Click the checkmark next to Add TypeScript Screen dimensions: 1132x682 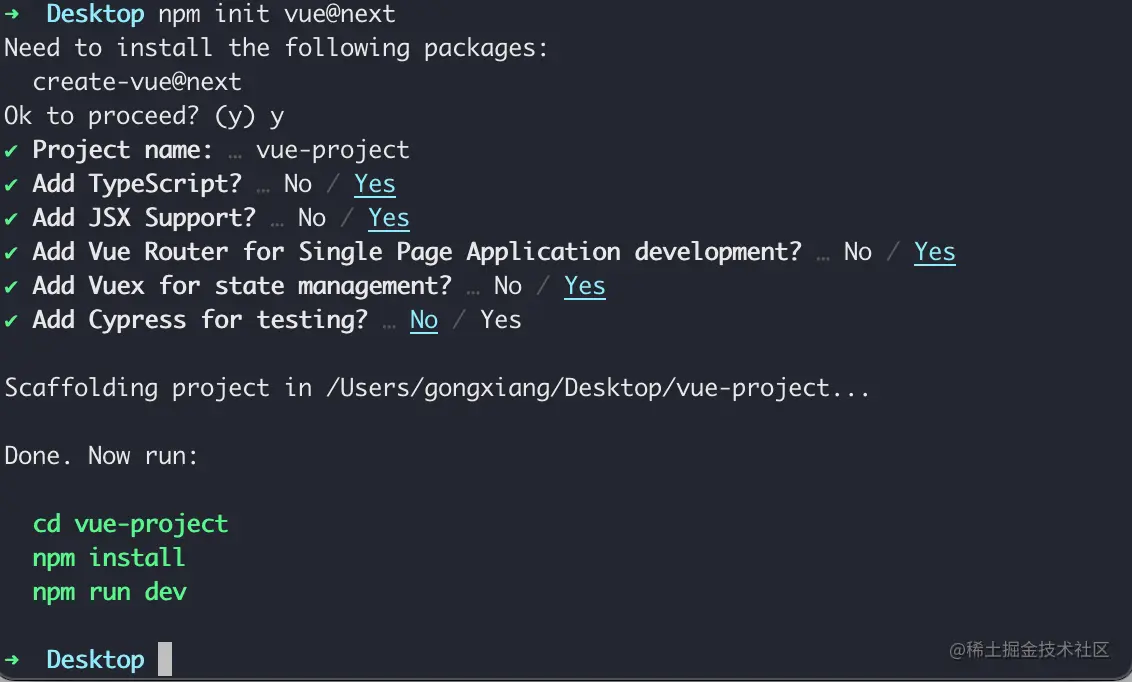pyautogui.click(x=11, y=184)
